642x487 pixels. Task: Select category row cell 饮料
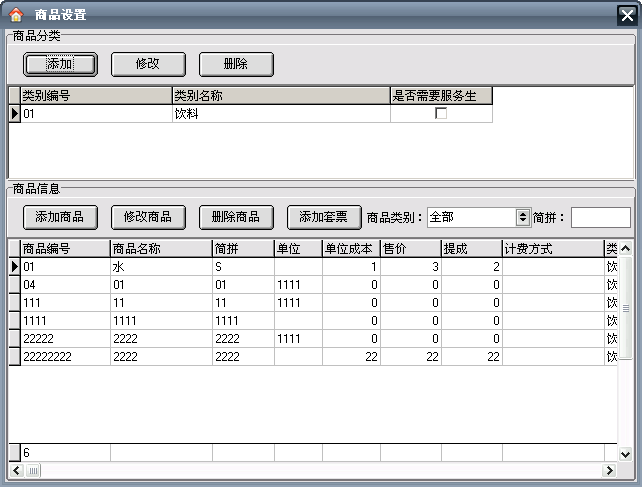pyautogui.click(x=281, y=113)
